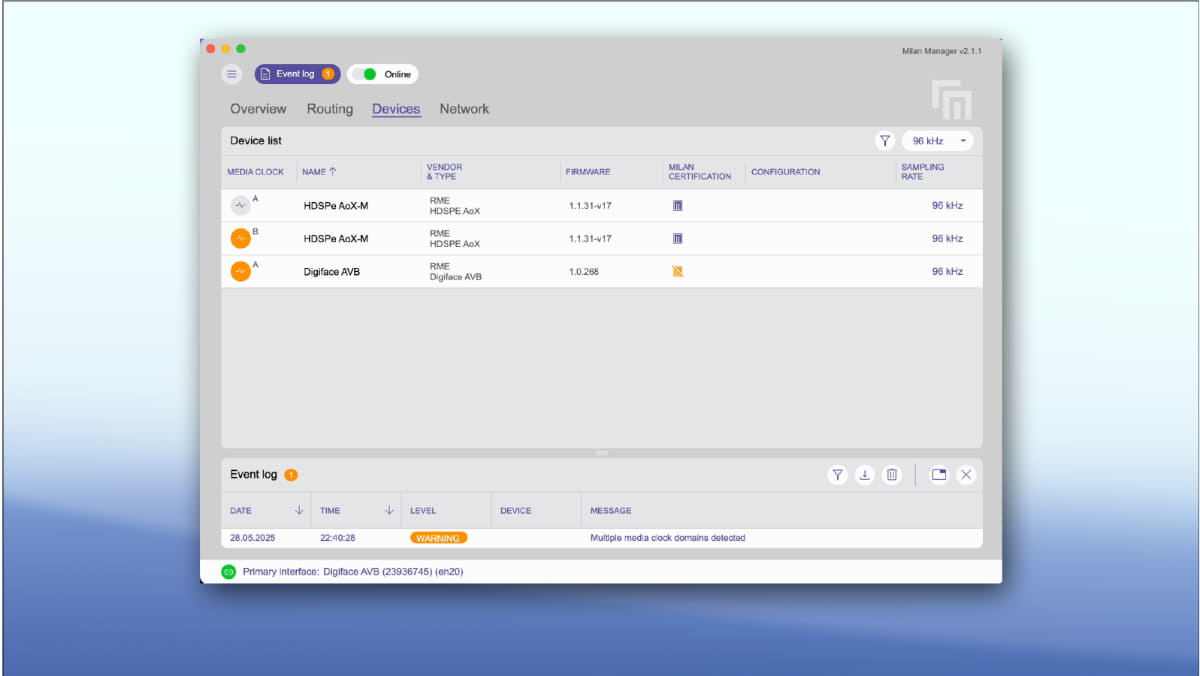Select the Devices tab
1200x676 pixels.
coord(396,109)
